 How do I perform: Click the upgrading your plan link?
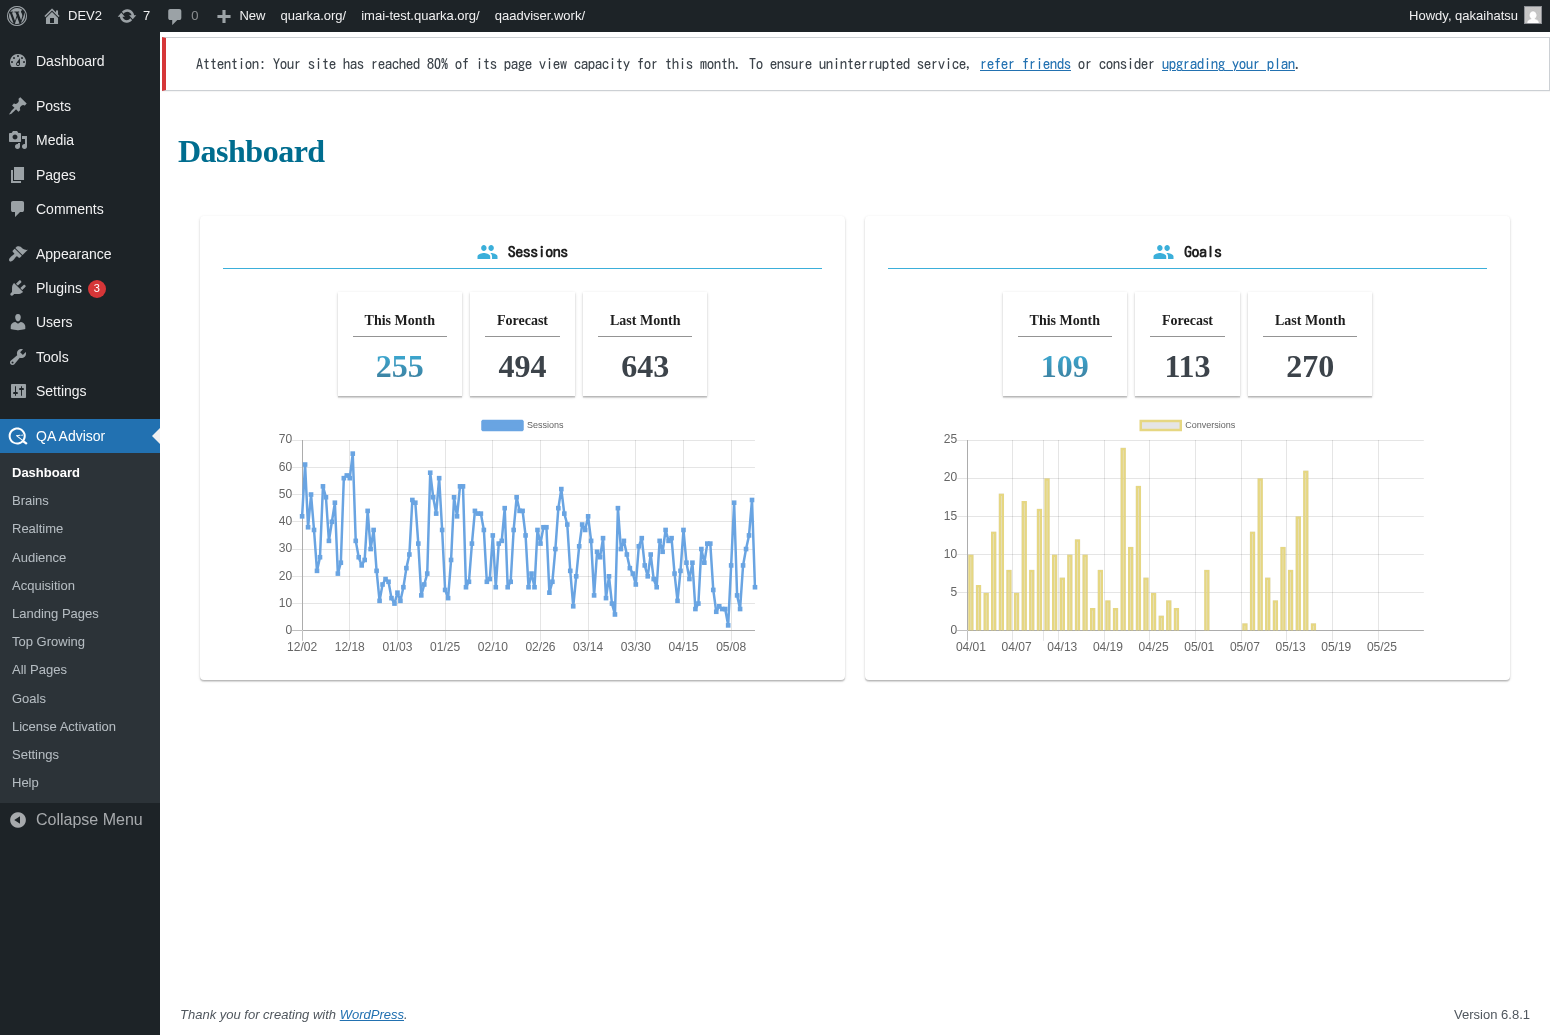(1228, 64)
